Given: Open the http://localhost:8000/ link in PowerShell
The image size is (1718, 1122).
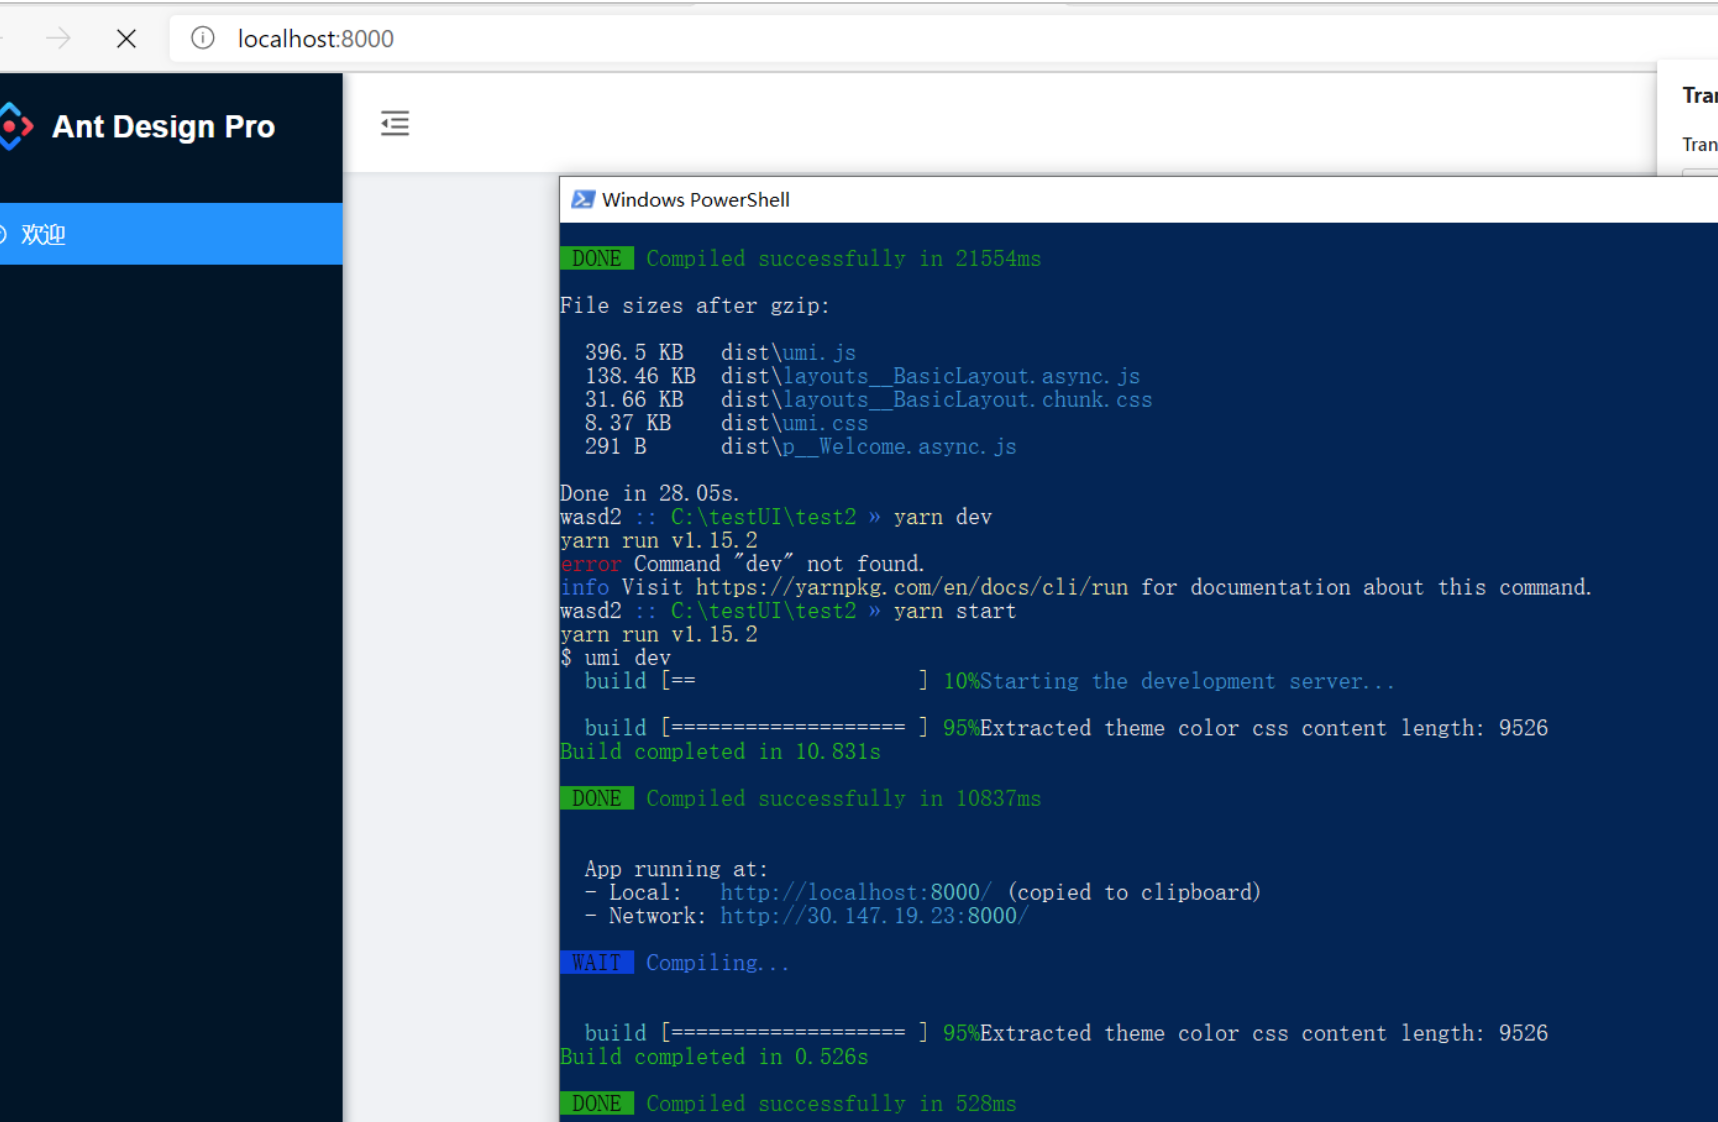Looking at the screenshot, I should click(856, 893).
